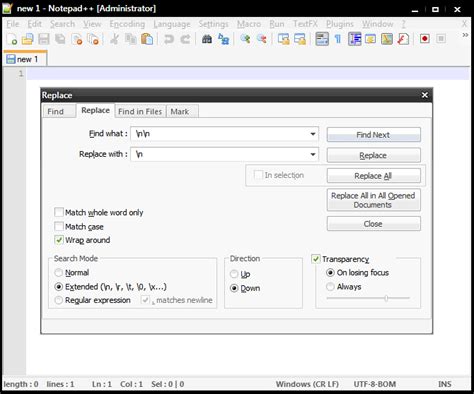Set search direction to Down

click(234, 288)
